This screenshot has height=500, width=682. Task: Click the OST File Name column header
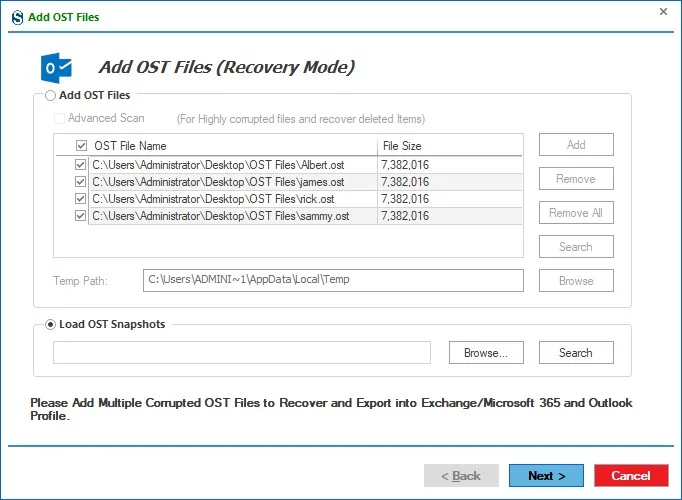click(130, 146)
